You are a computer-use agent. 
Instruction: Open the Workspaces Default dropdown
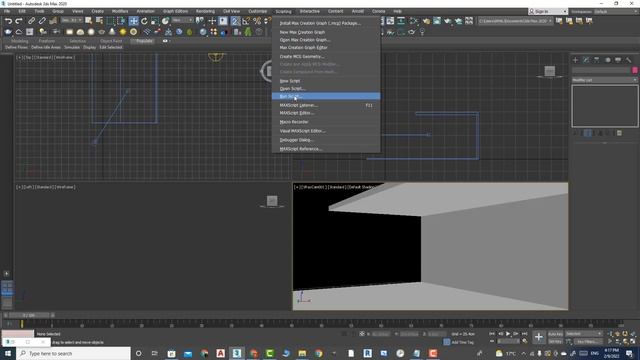coord(615,11)
